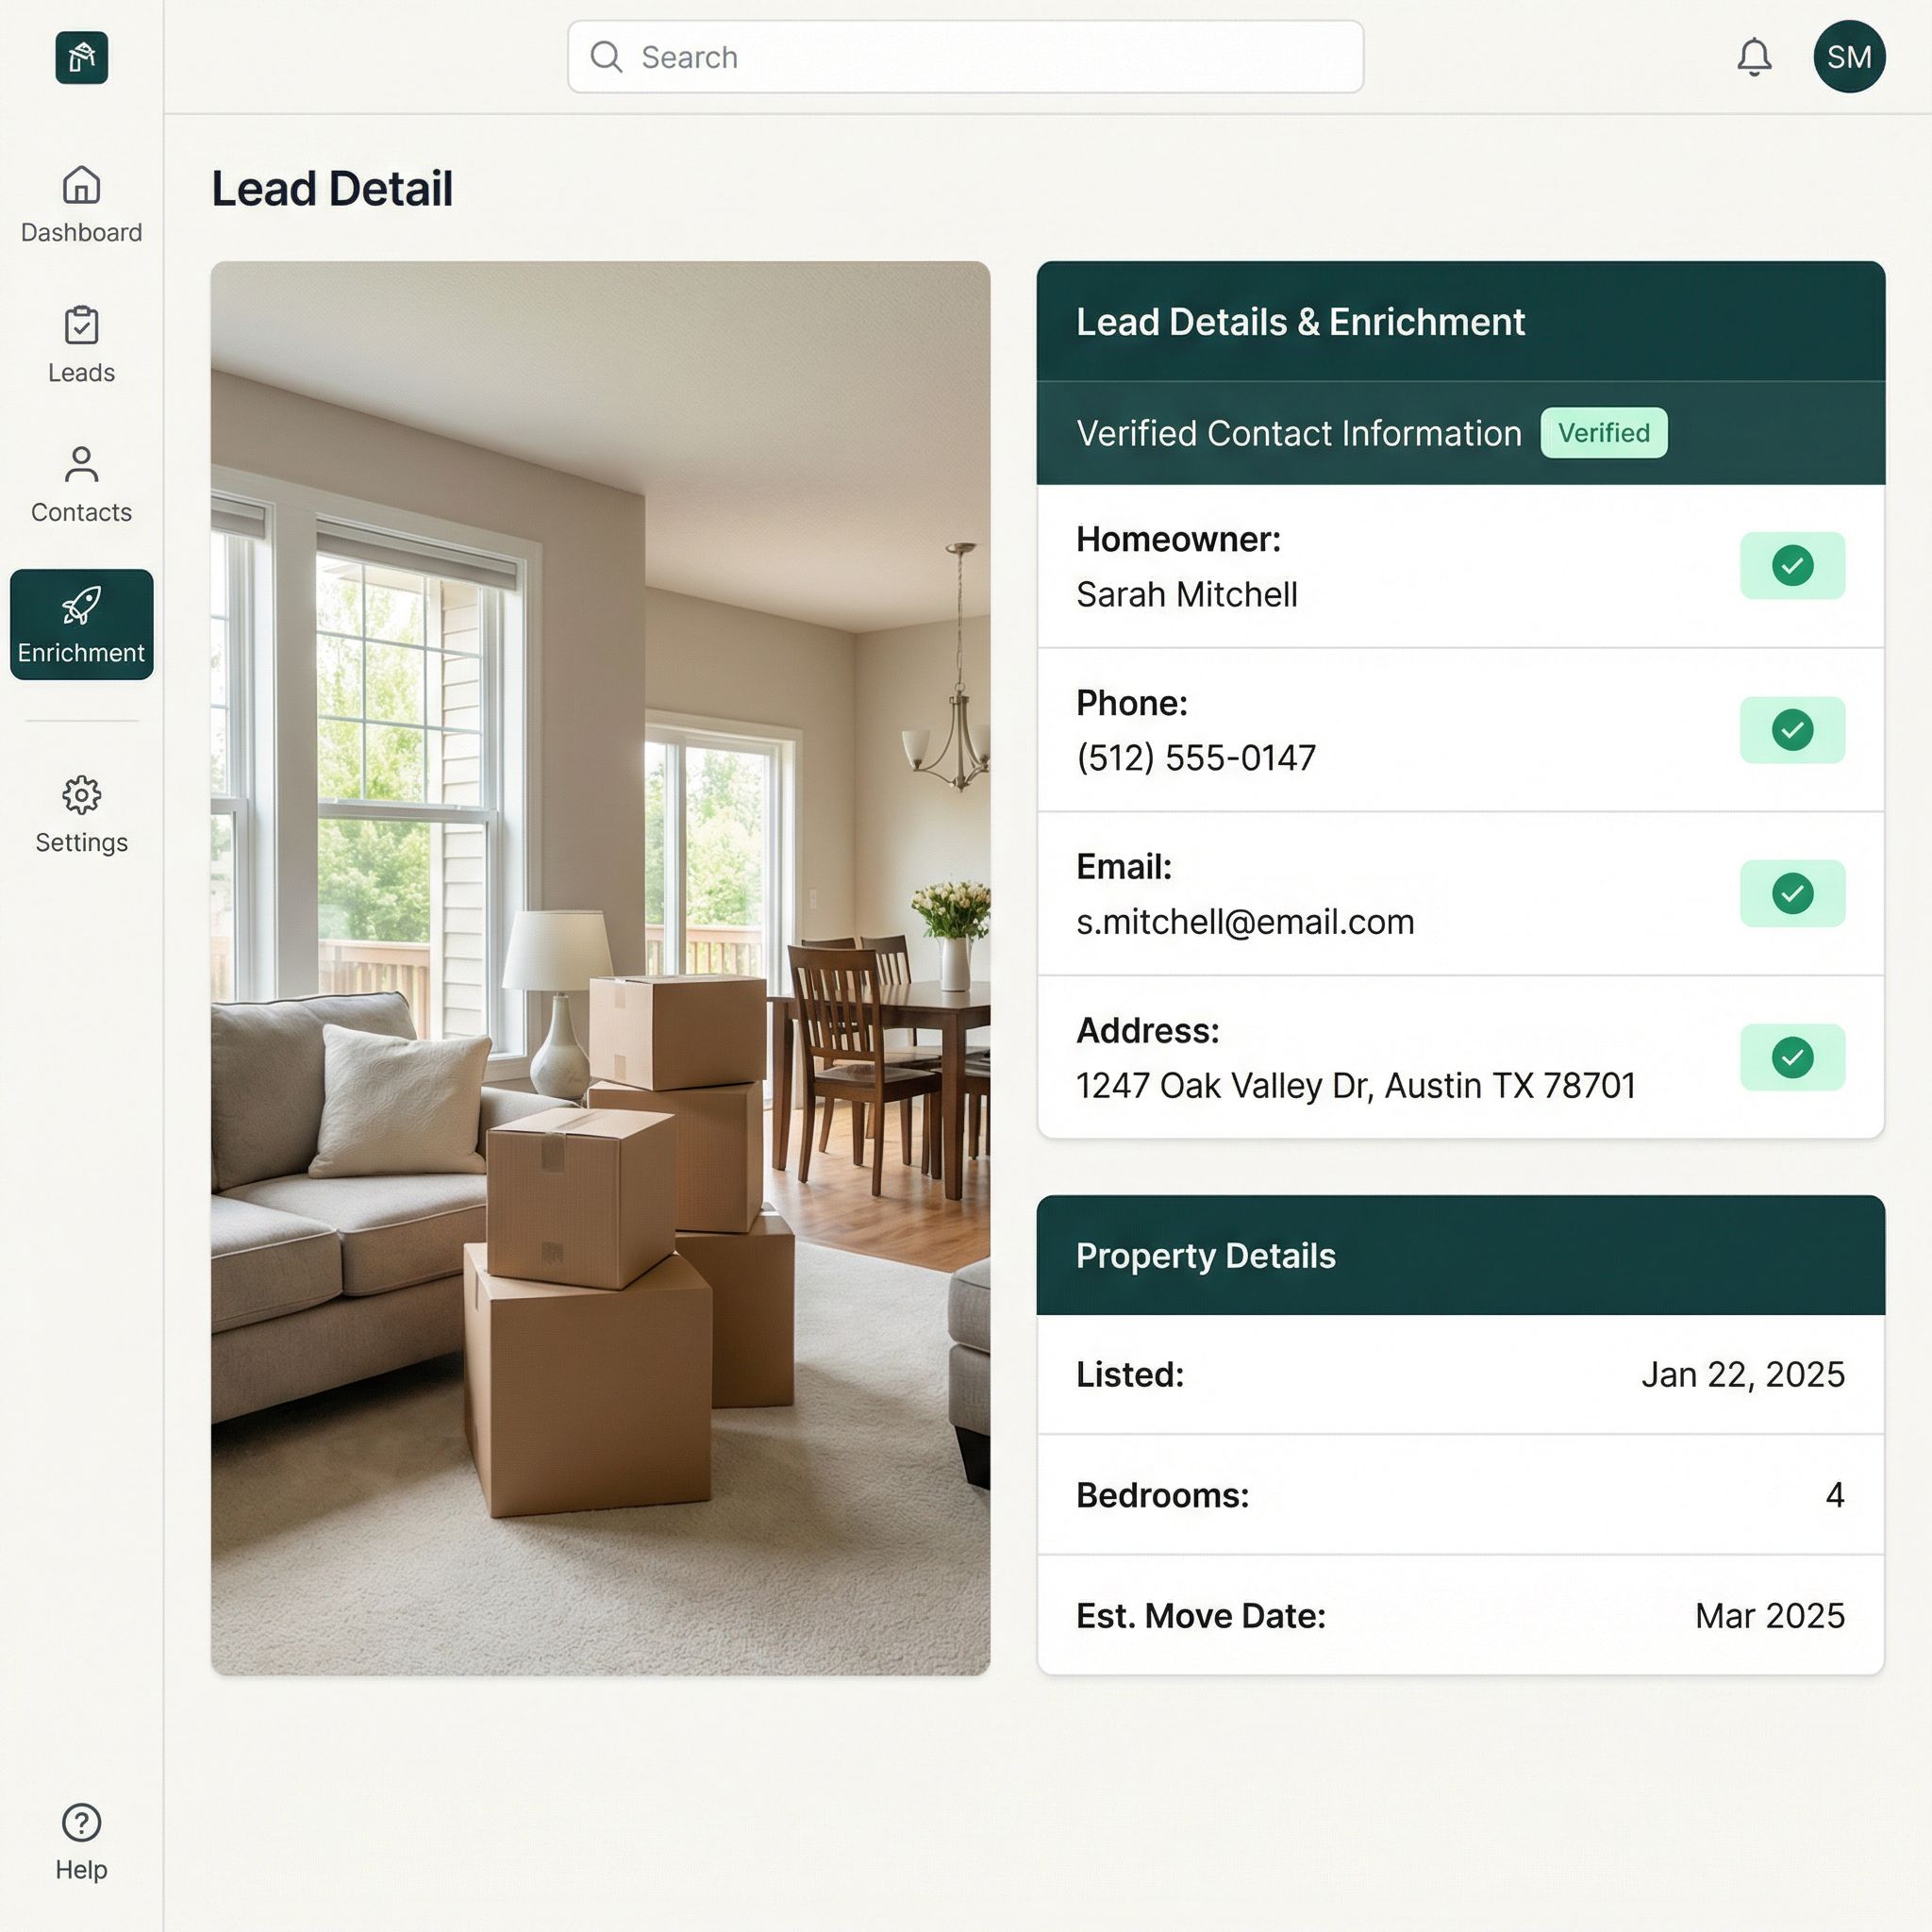Click the search magnifier icon
Image resolution: width=1932 pixels, height=1932 pixels.
coord(606,57)
